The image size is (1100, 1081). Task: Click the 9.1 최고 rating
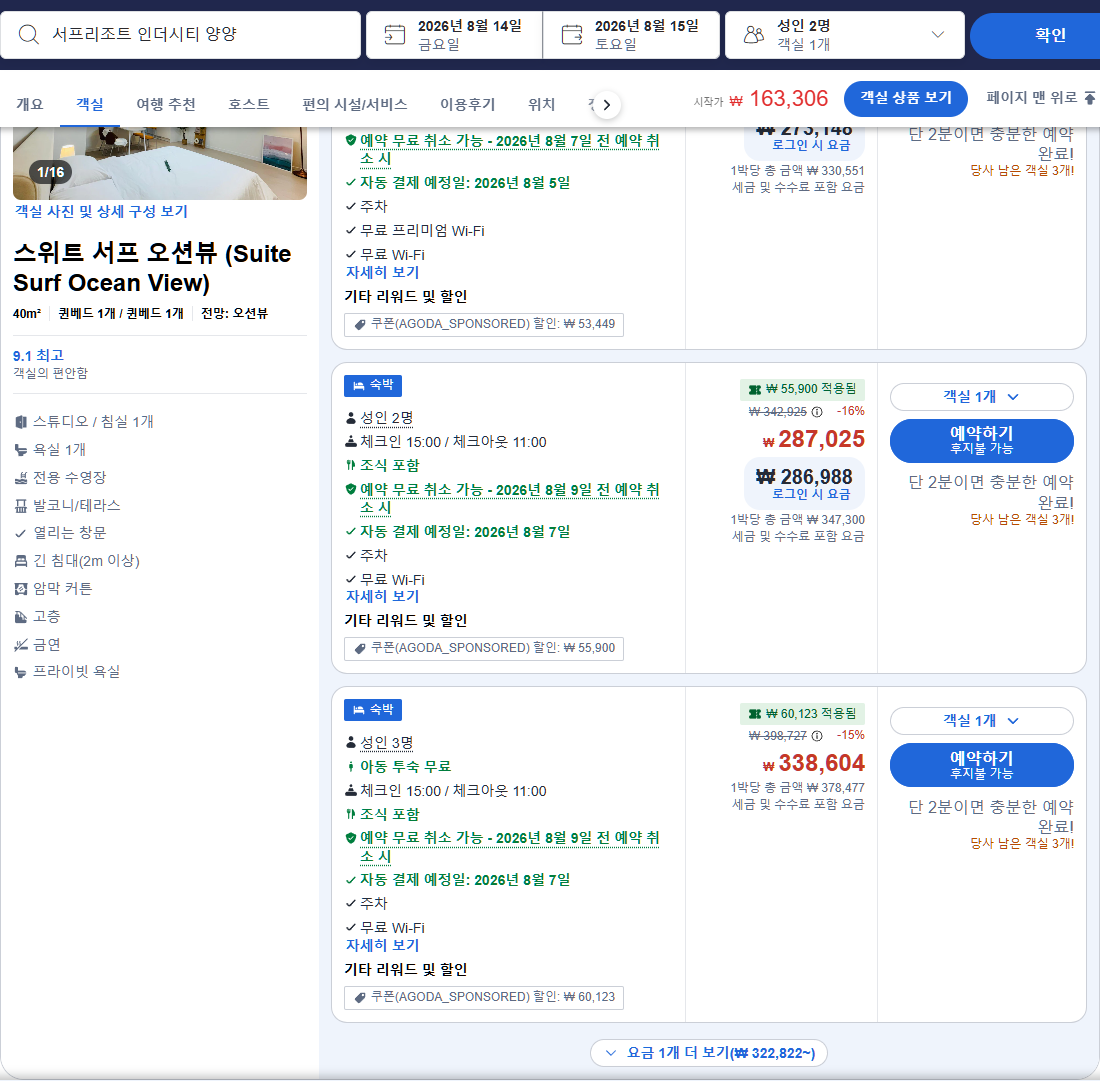[39, 356]
